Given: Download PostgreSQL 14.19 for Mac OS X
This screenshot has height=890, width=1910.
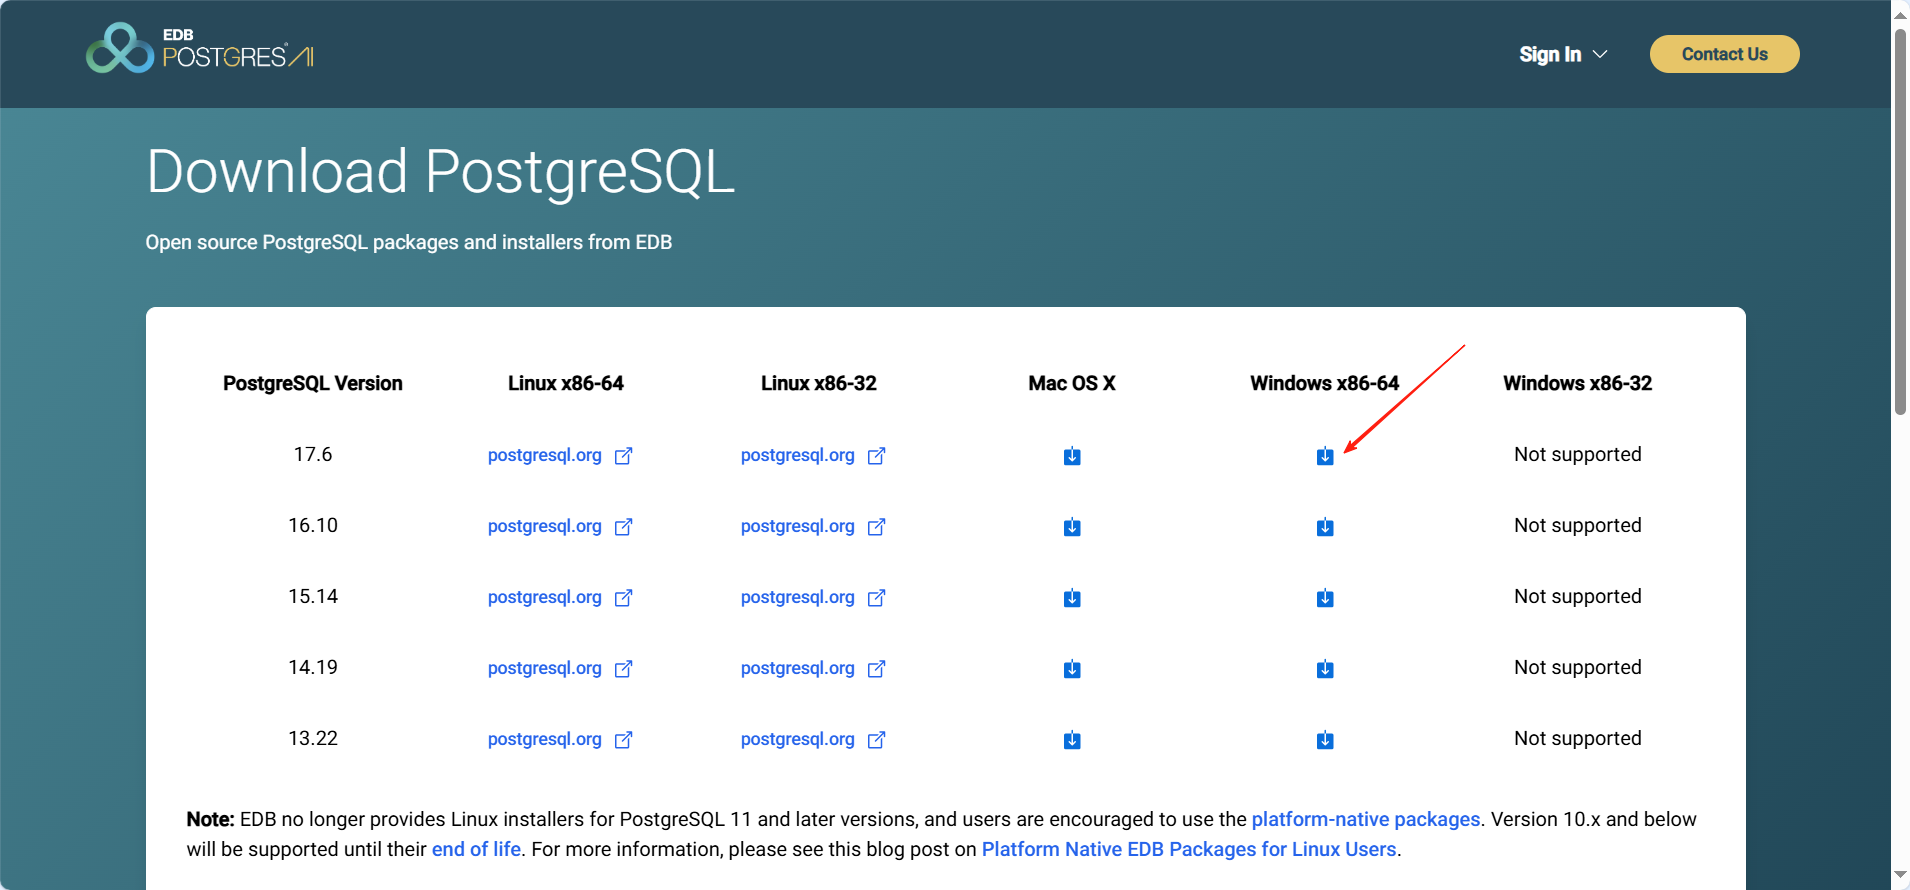Looking at the screenshot, I should (1071, 669).
